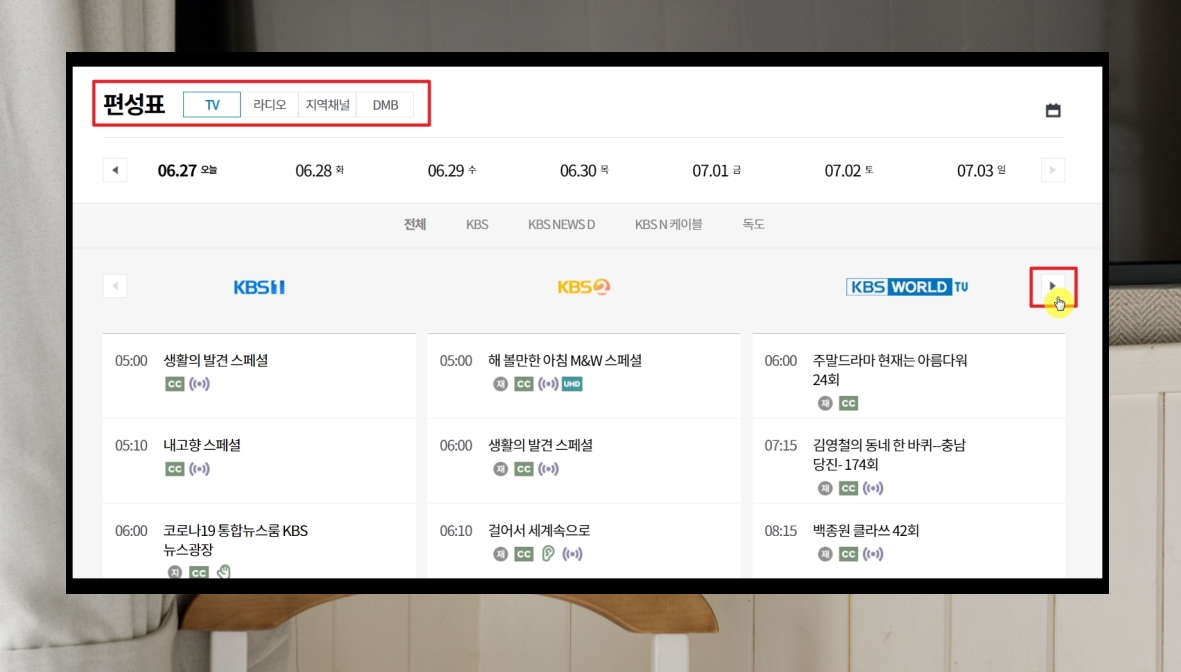Click audio icon under 김영철의 동네 한 바퀴
This screenshot has width=1181, height=672.
[x=873, y=488]
